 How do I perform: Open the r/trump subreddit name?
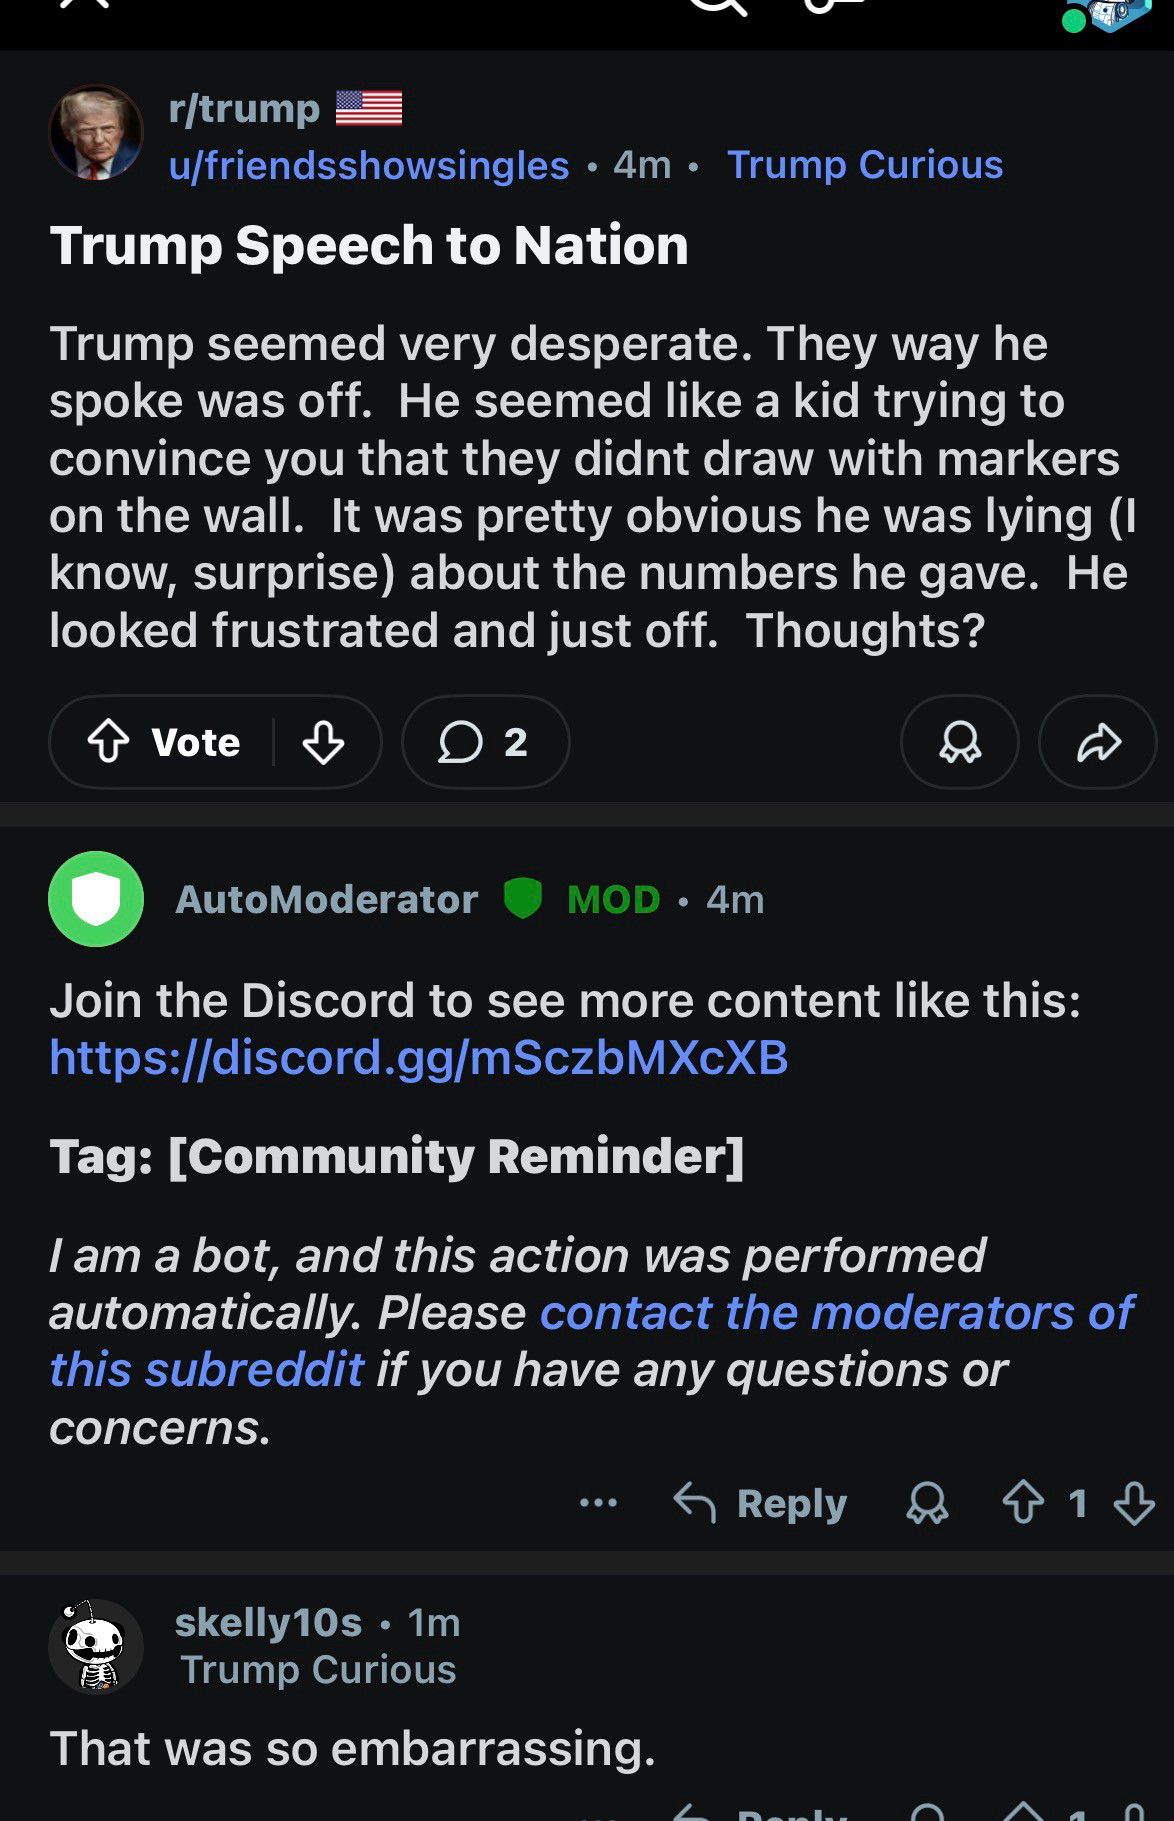pos(245,108)
